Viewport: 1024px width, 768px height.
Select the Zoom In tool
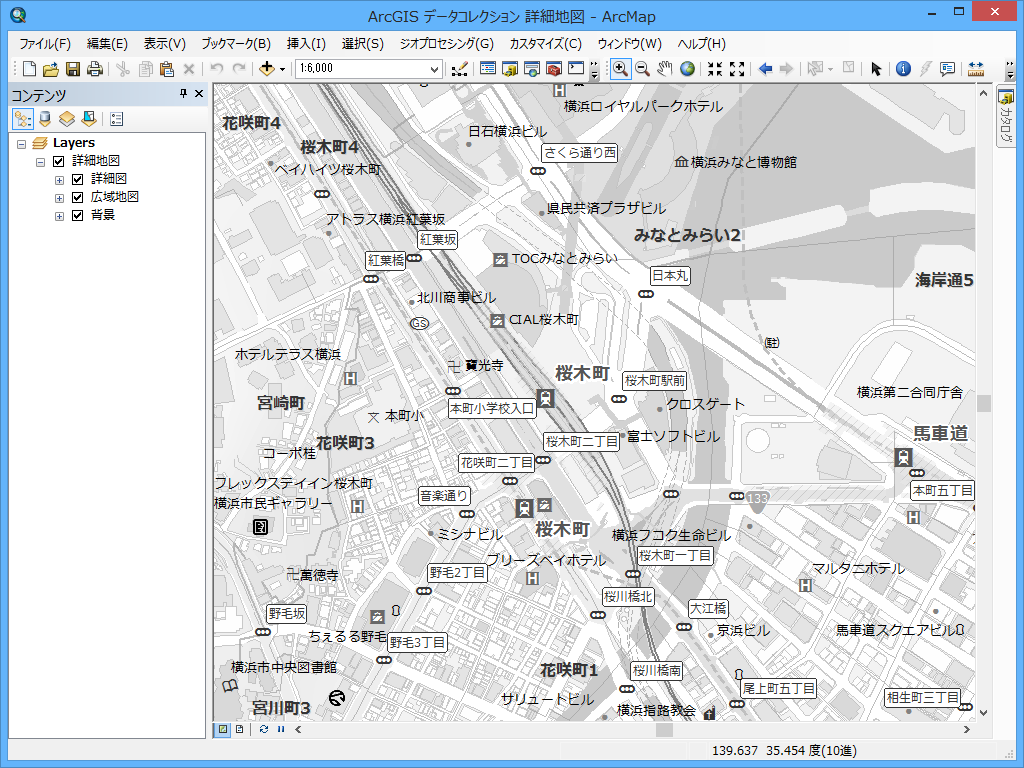620,69
